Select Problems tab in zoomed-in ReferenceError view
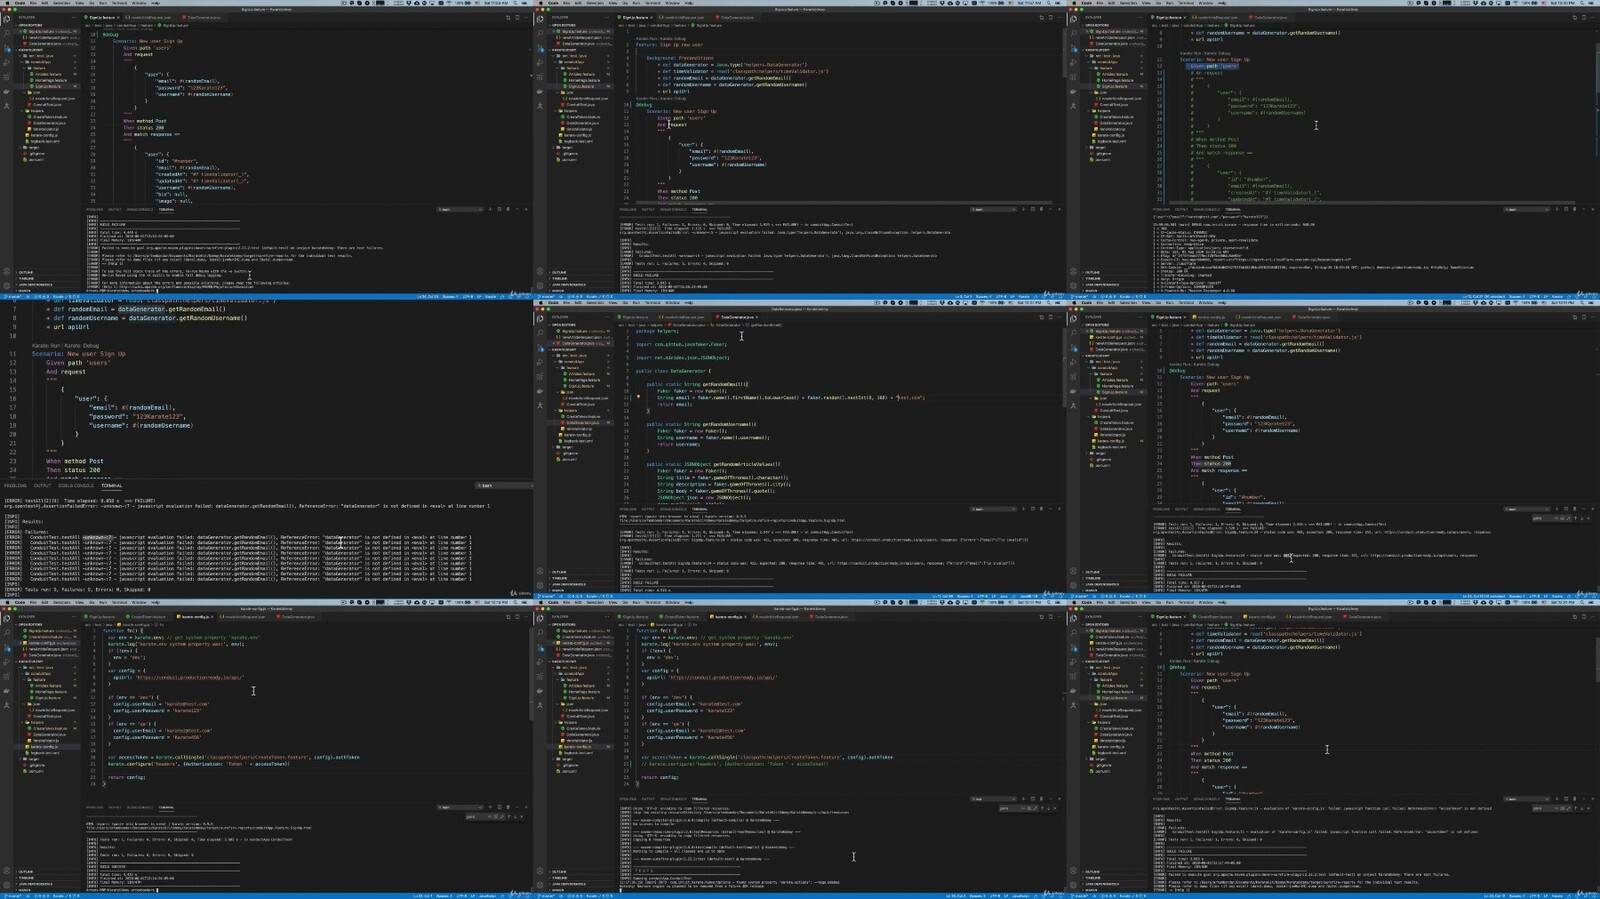1600x899 pixels. tap(15, 486)
